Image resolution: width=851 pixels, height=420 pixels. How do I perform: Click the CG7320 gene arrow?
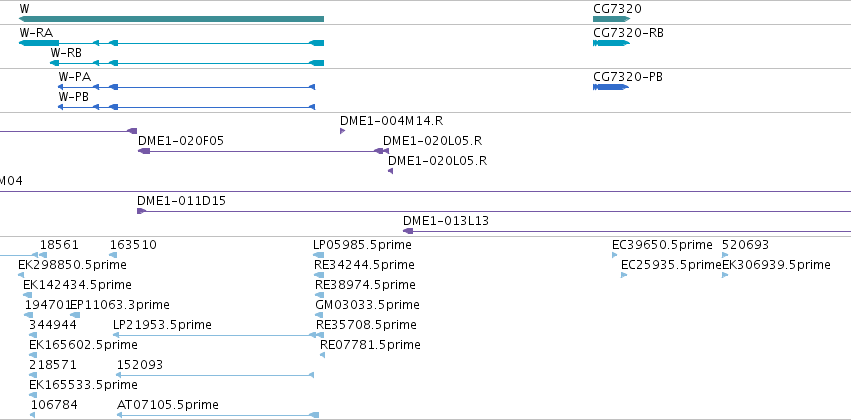(x=611, y=19)
